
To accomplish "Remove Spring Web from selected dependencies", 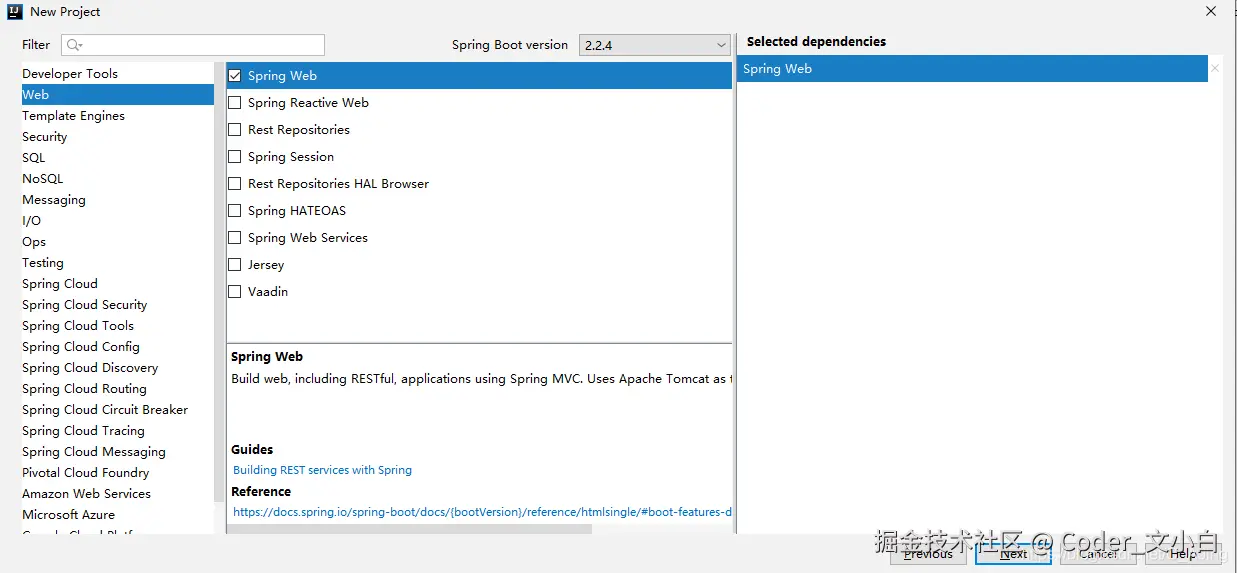I will click(1214, 69).
